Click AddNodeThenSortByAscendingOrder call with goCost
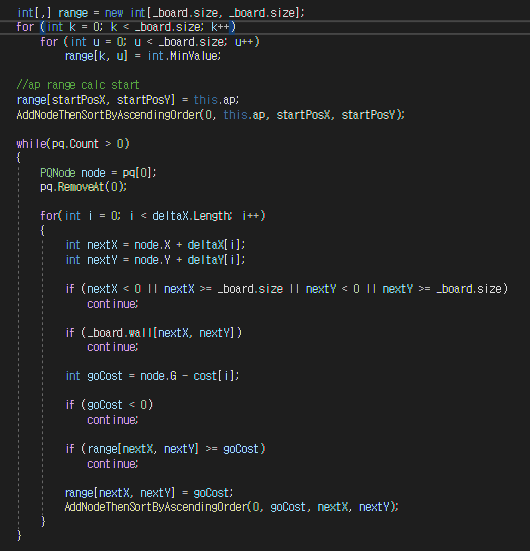The image size is (530, 551). (232, 507)
